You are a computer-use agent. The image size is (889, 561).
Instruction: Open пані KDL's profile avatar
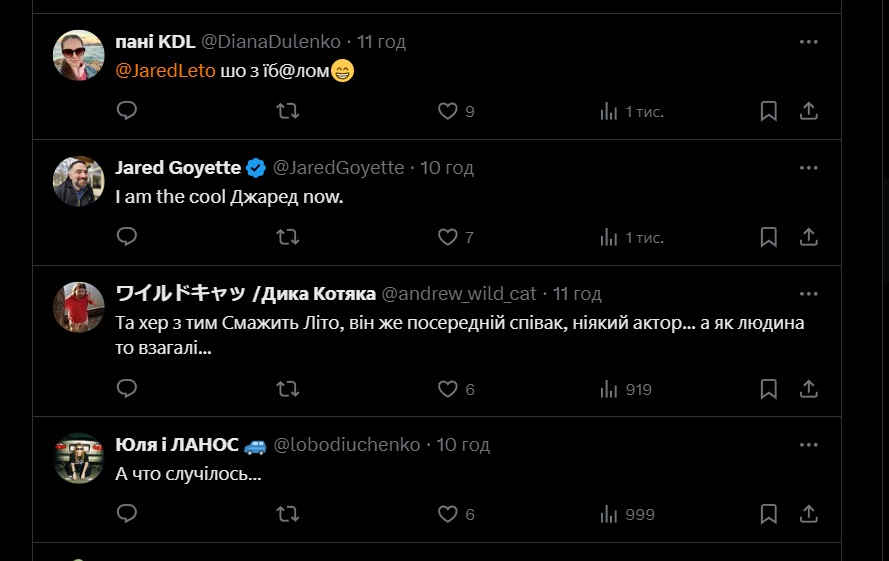[78, 55]
